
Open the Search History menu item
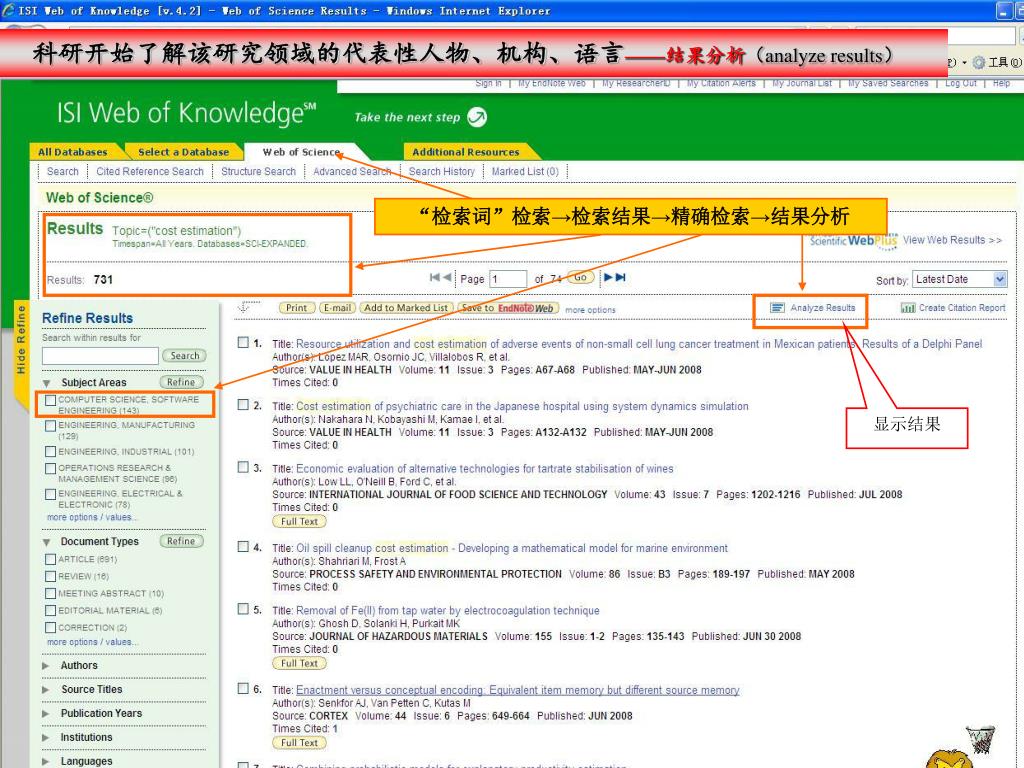[441, 171]
